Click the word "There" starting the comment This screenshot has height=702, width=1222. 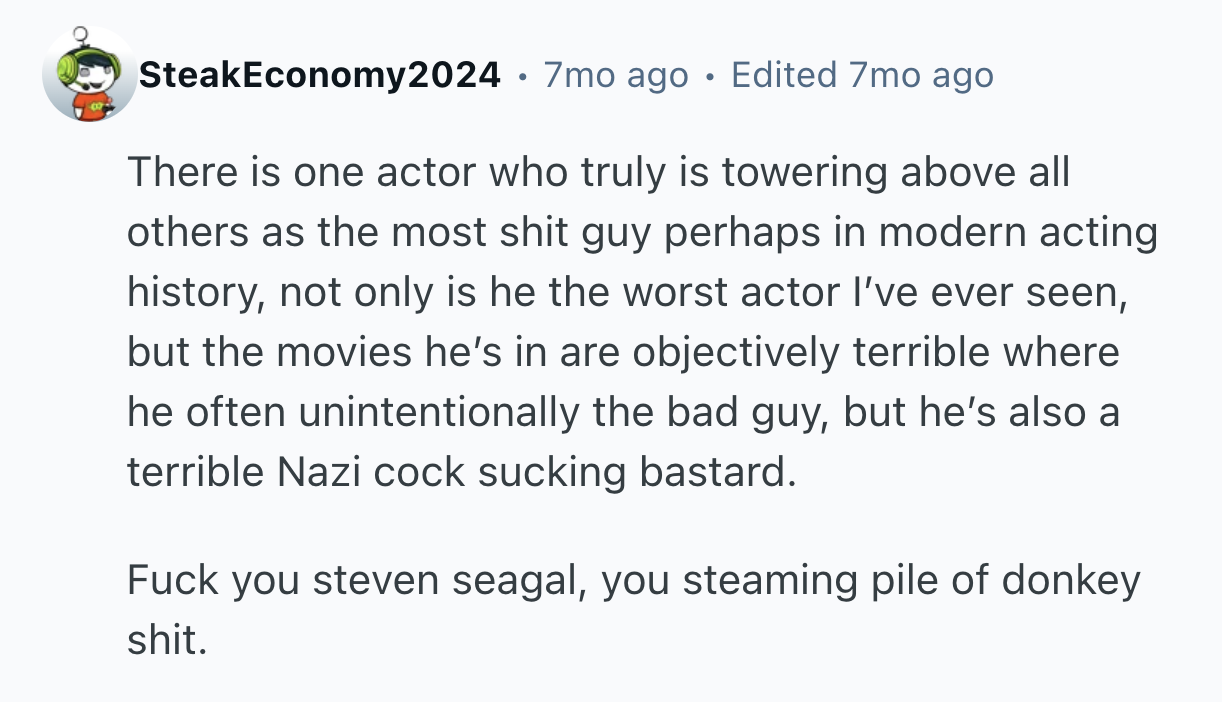176,174
